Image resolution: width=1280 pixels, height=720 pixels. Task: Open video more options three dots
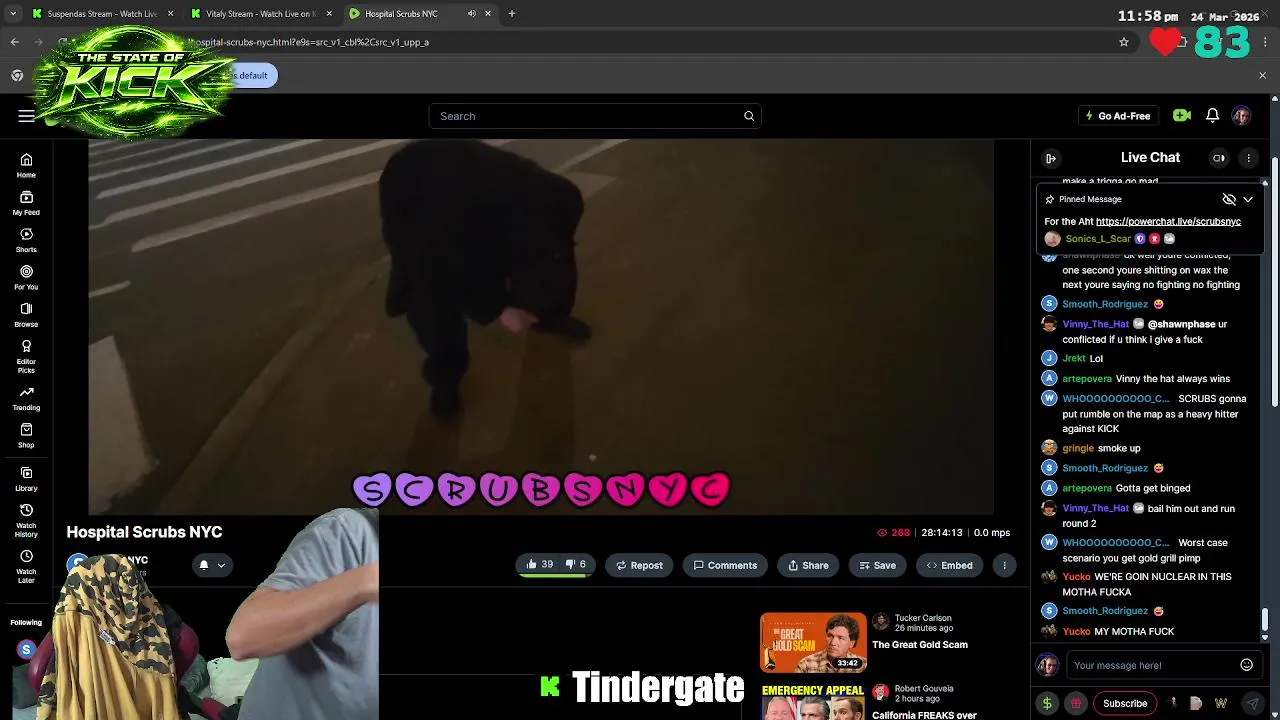pyautogui.click(x=1004, y=565)
